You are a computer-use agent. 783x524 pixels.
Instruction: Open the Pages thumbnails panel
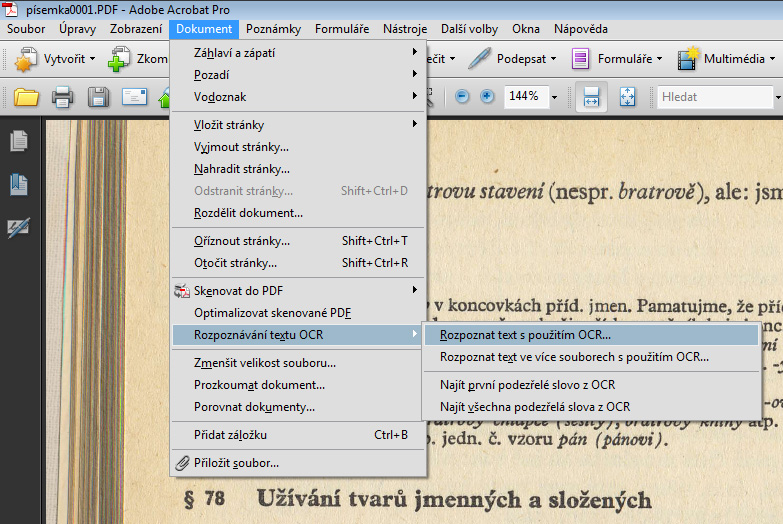(18, 141)
